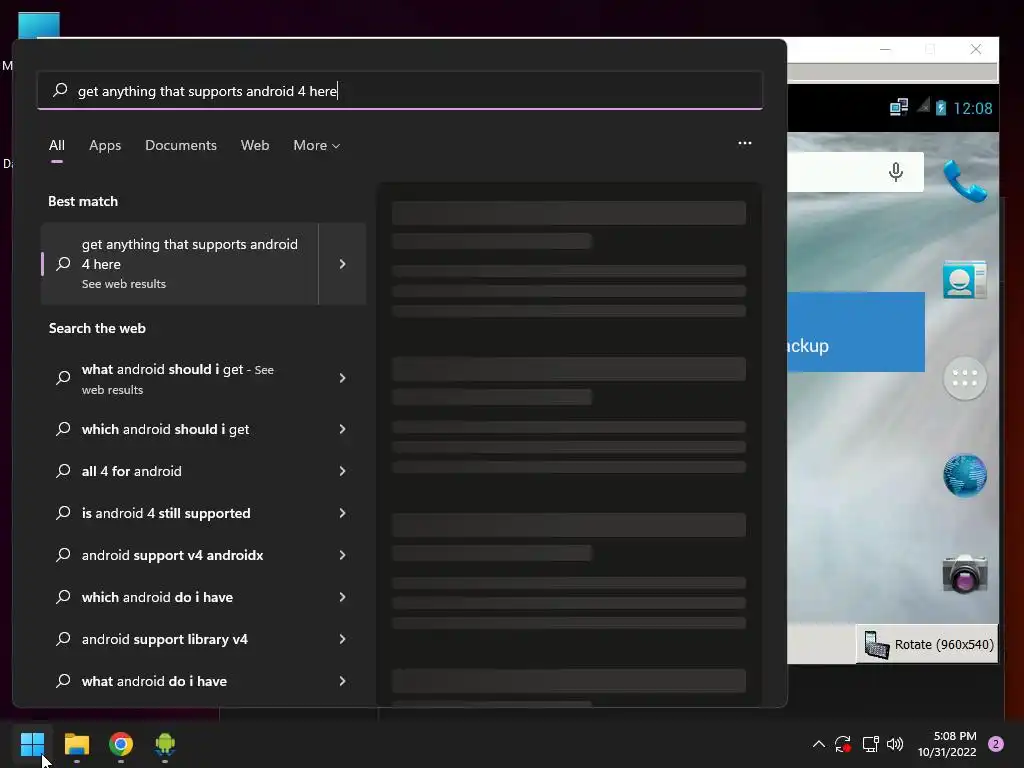This screenshot has height=768, width=1024.
Task: Click the Rotate (960x540) button
Action: 927,645
